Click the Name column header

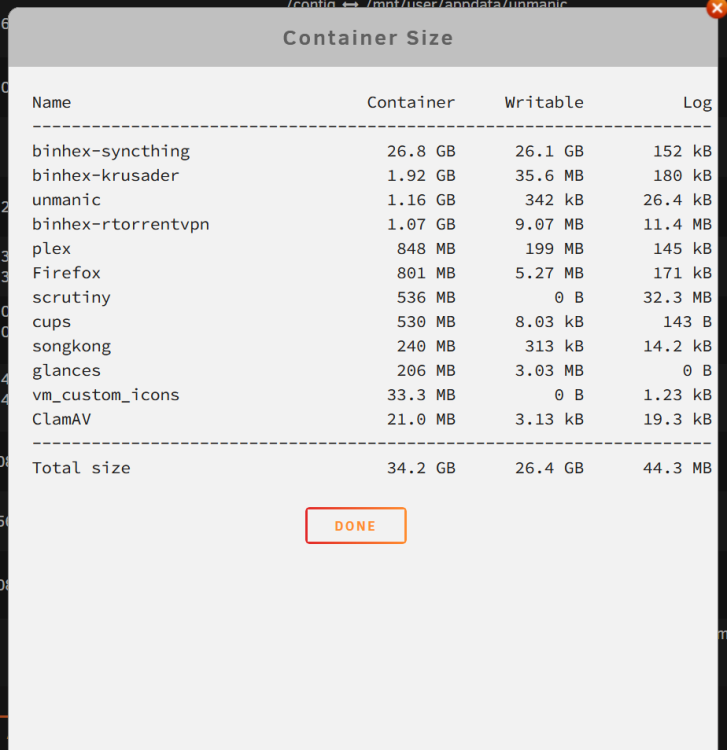point(52,102)
